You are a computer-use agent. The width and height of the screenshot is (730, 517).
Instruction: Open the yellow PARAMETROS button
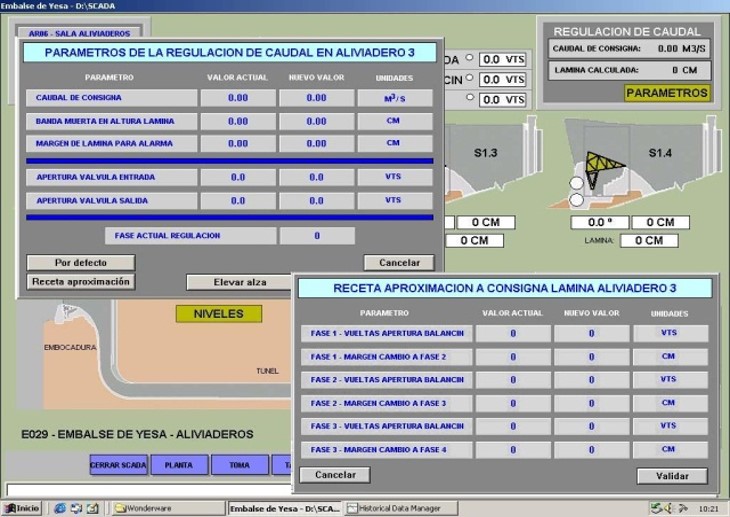(x=667, y=93)
